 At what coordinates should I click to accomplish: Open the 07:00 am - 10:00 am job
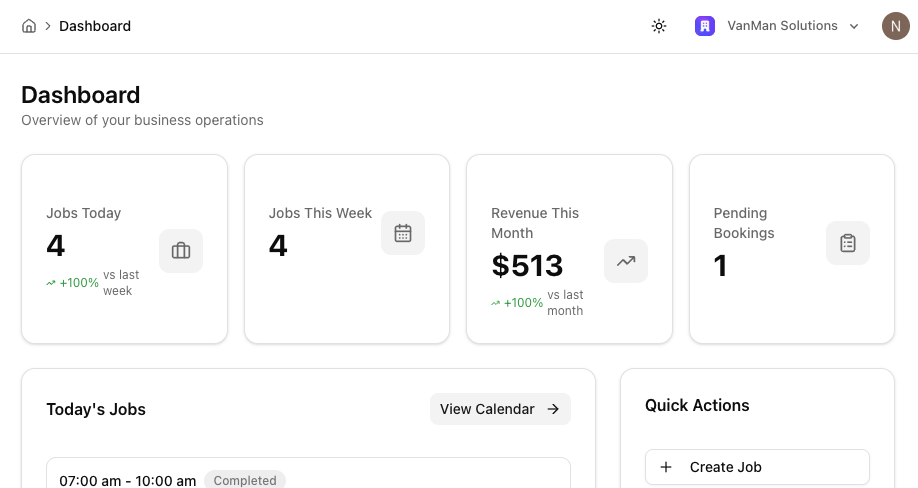click(x=308, y=473)
